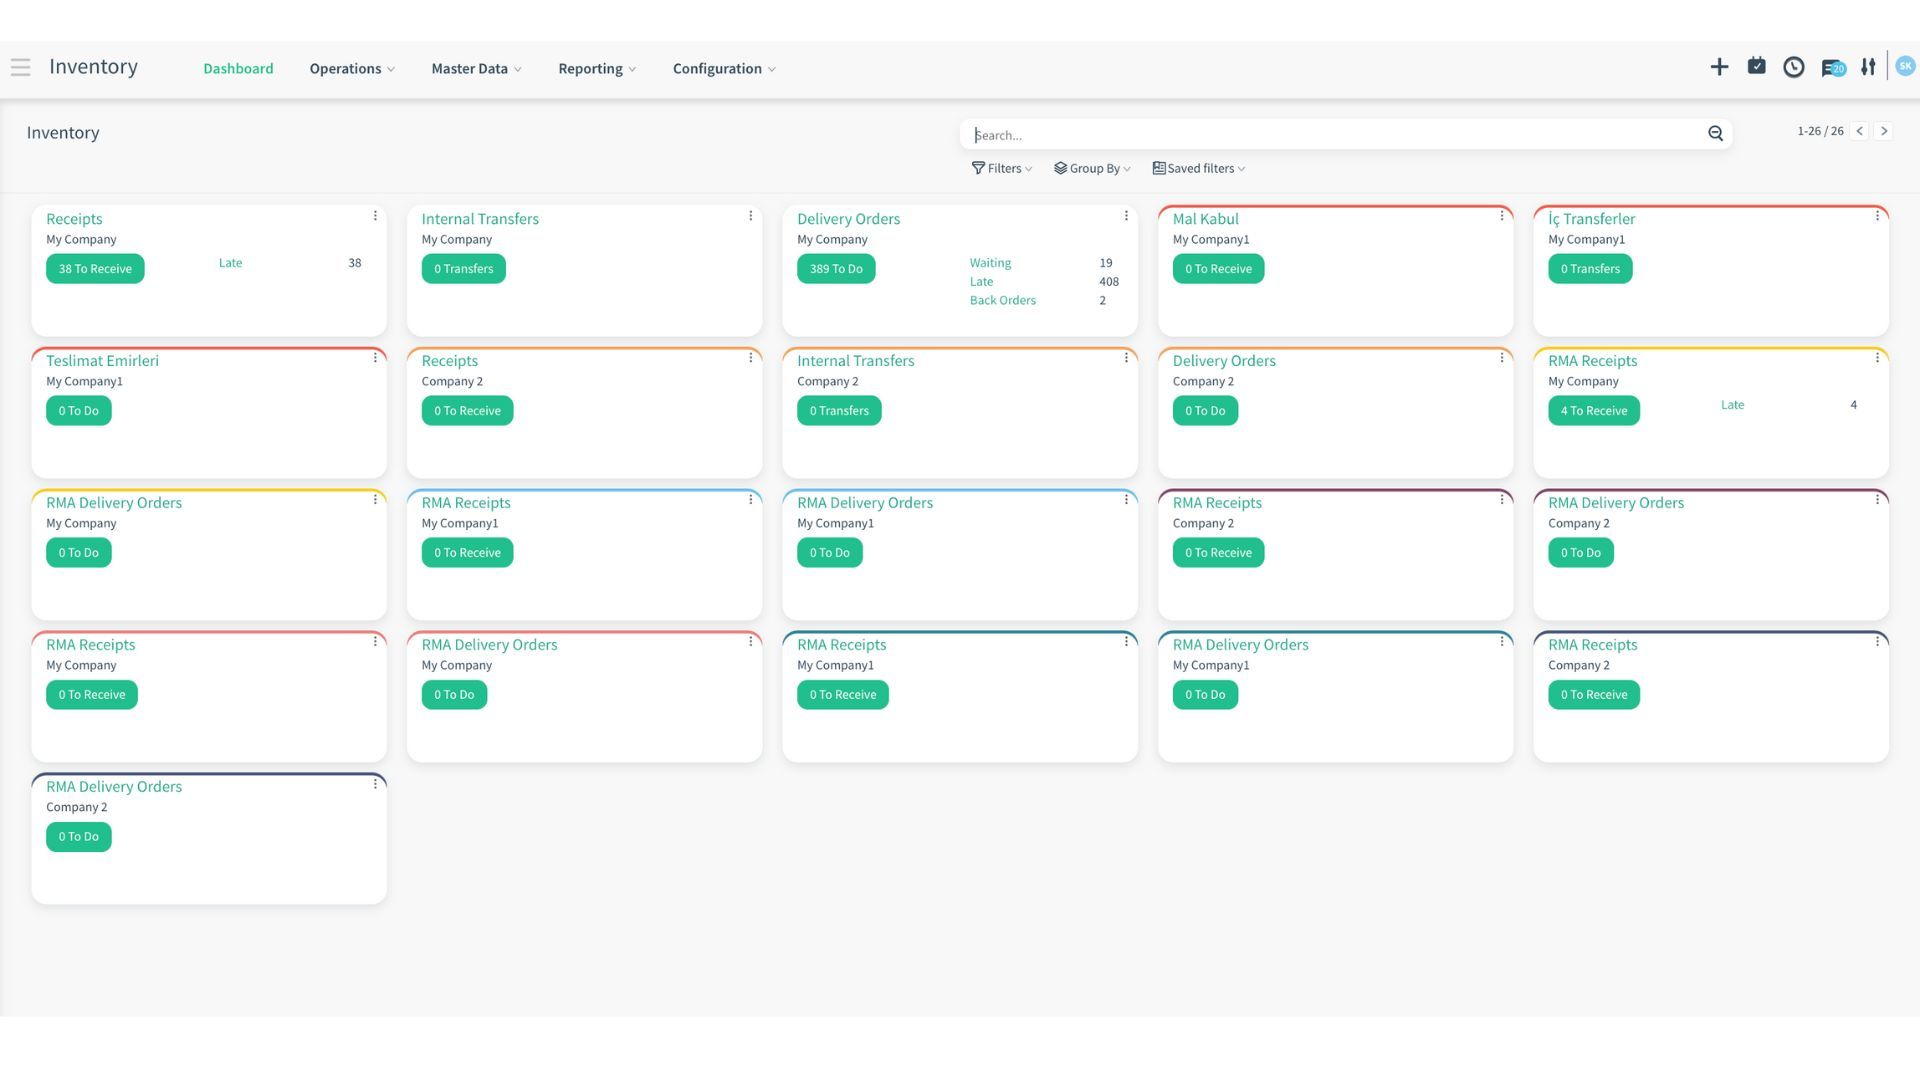The width and height of the screenshot is (1920, 1080).
Task: Open kebab menu on Receipts My Company card
Action: [375, 216]
